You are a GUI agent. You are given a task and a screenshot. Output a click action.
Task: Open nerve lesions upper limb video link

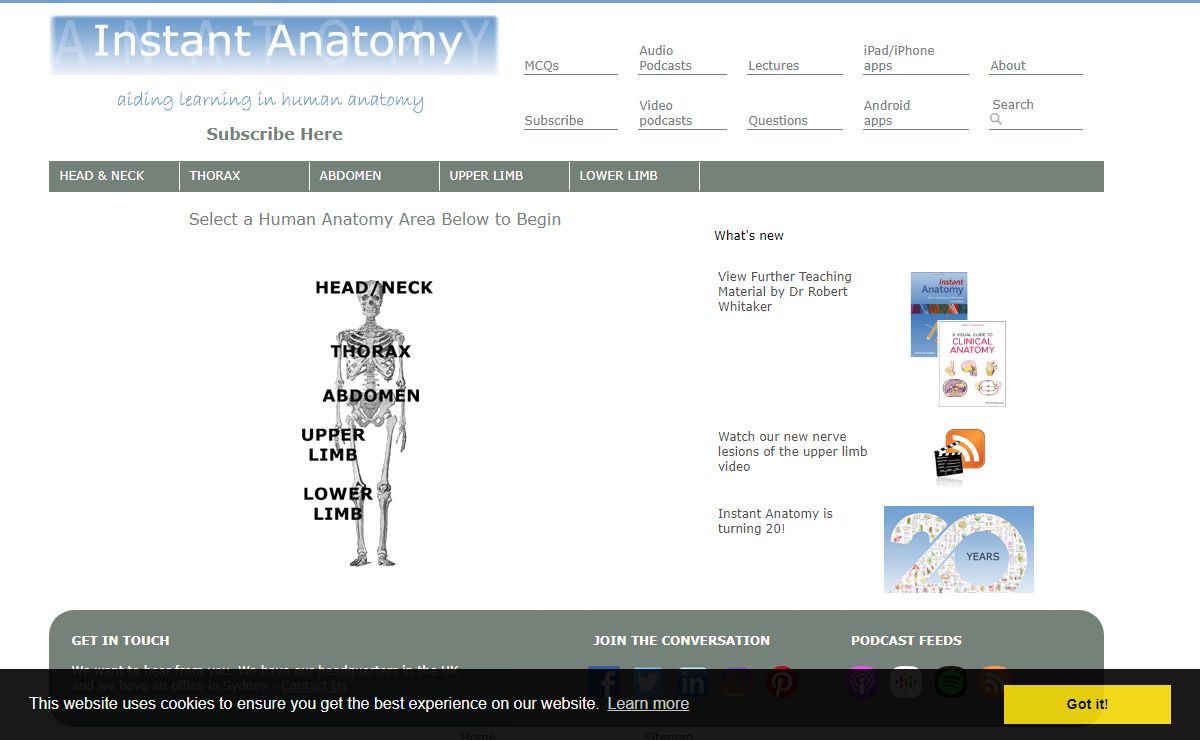click(x=792, y=452)
